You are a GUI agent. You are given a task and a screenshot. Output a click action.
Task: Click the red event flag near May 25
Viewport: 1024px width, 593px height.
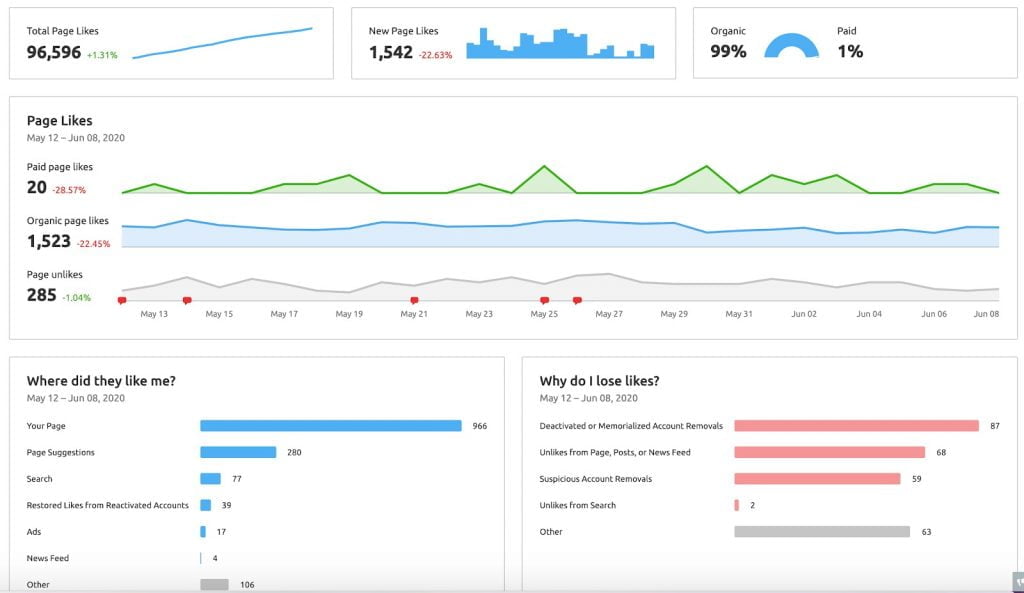point(544,299)
